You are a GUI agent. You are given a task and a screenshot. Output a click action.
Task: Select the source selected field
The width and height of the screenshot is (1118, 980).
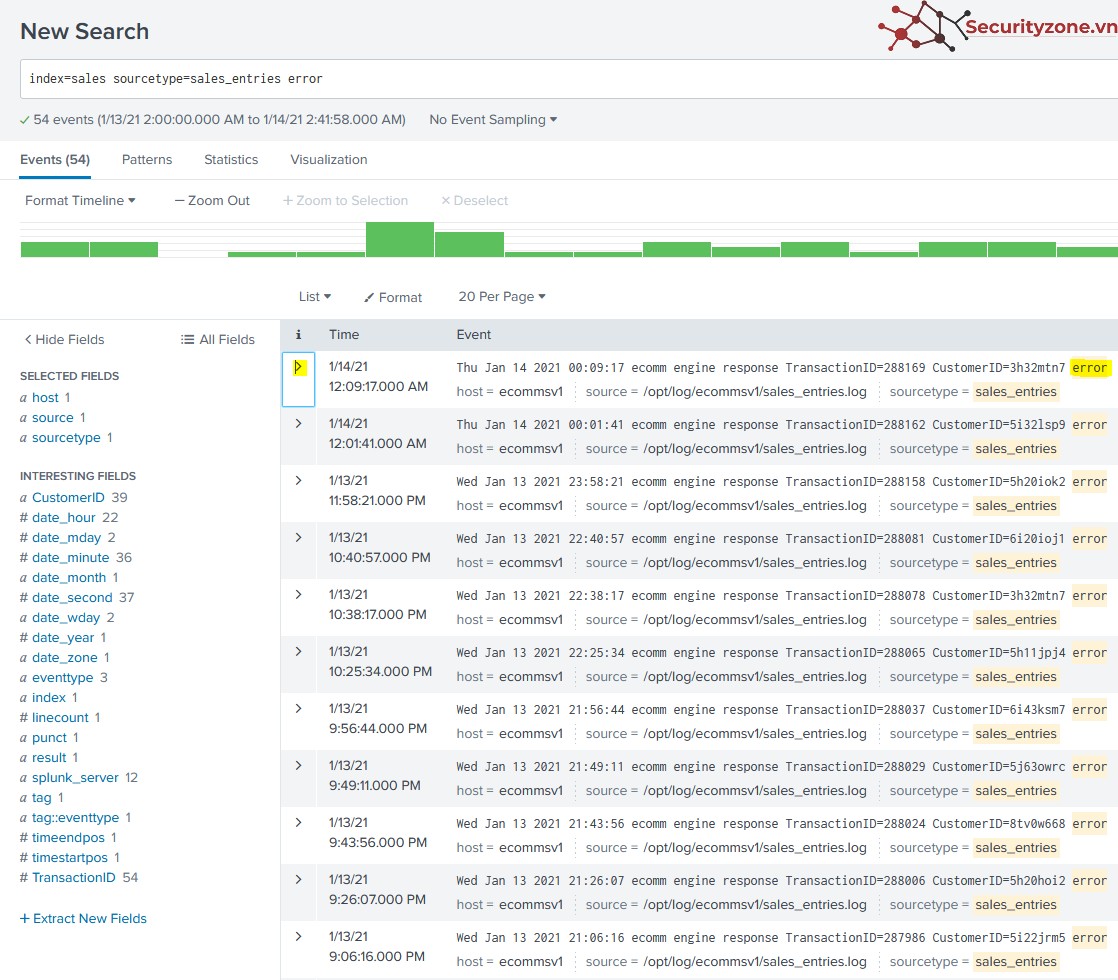53,418
